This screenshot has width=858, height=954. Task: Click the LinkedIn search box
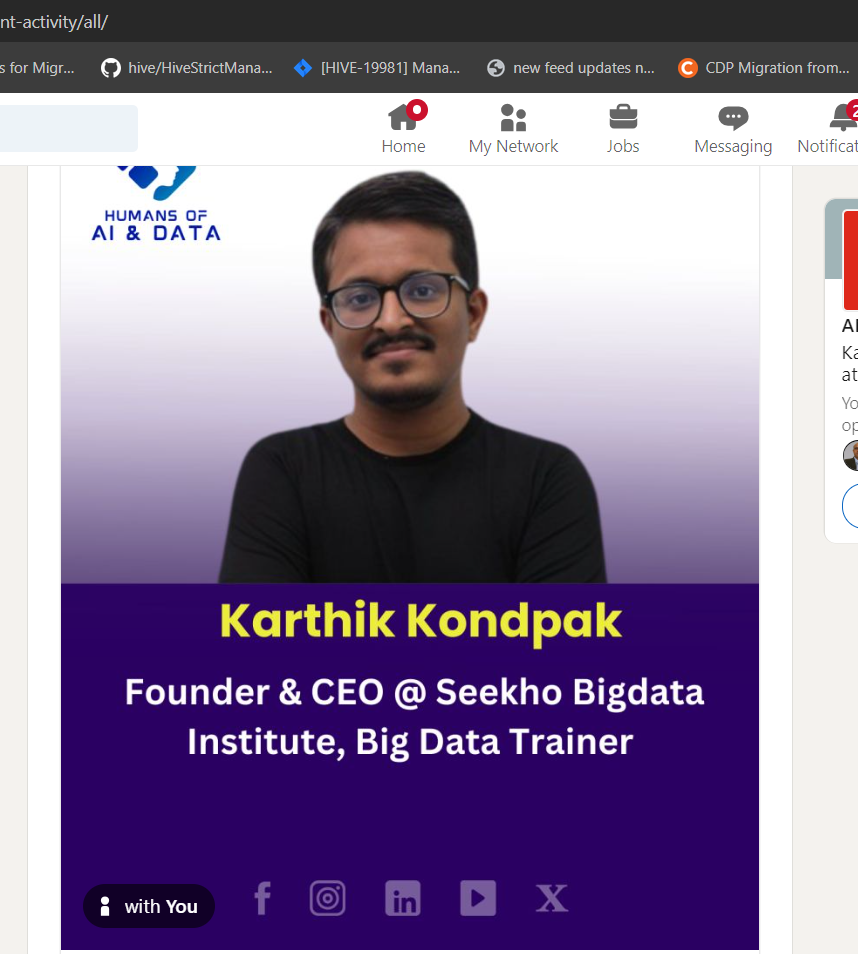[68, 128]
